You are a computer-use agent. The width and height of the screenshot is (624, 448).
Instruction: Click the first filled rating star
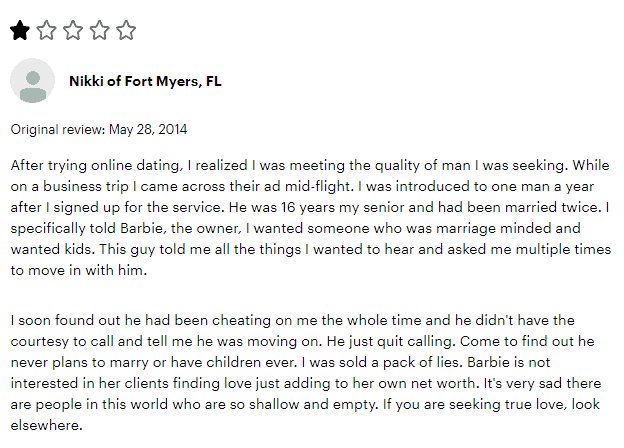coord(20,30)
